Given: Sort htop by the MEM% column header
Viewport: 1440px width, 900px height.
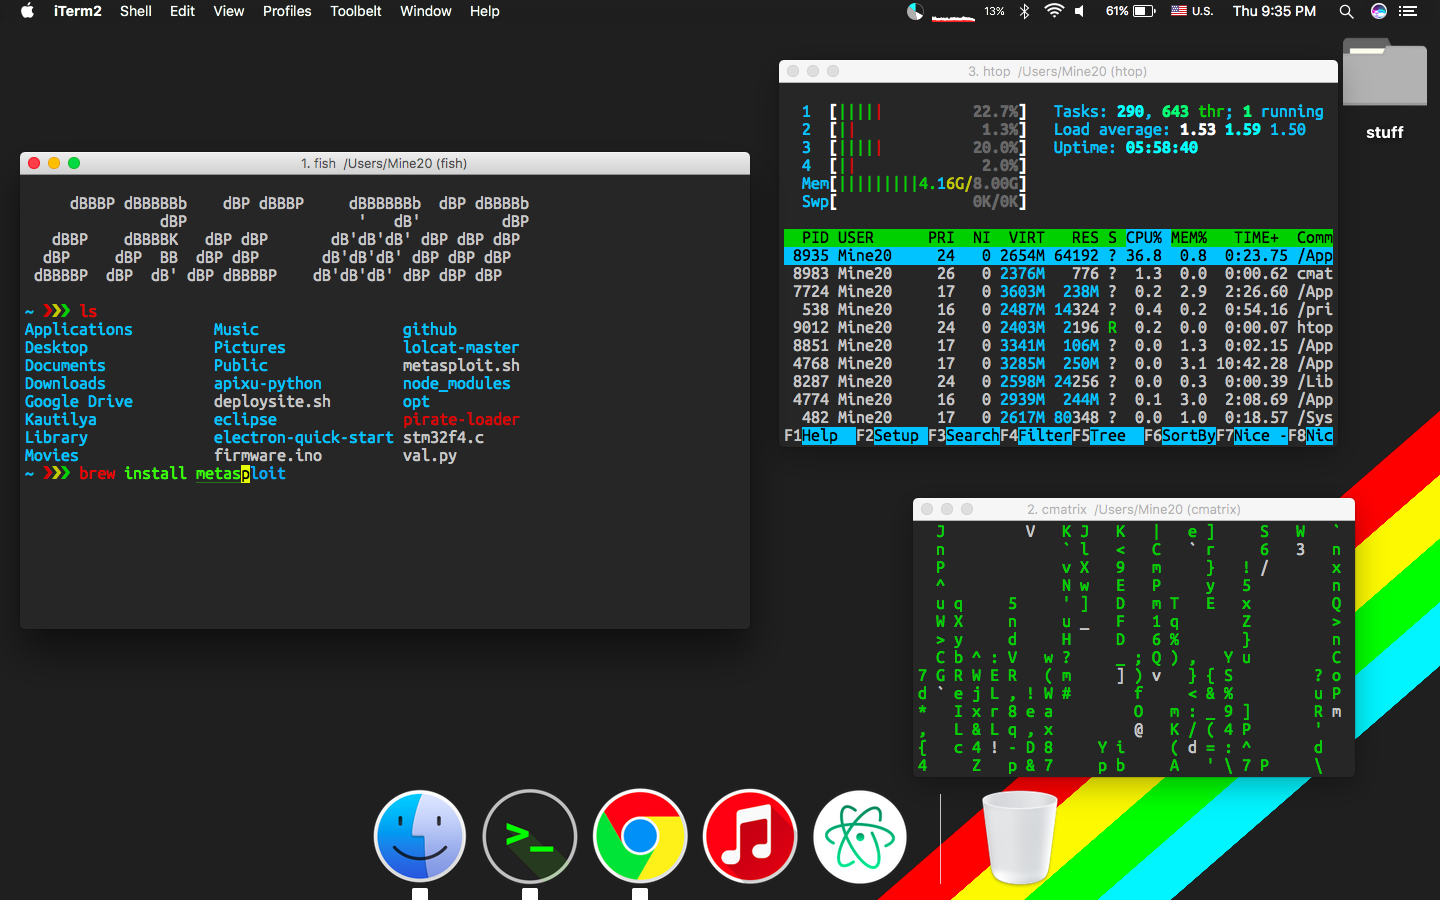Looking at the screenshot, I should (x=1189, y=238).
